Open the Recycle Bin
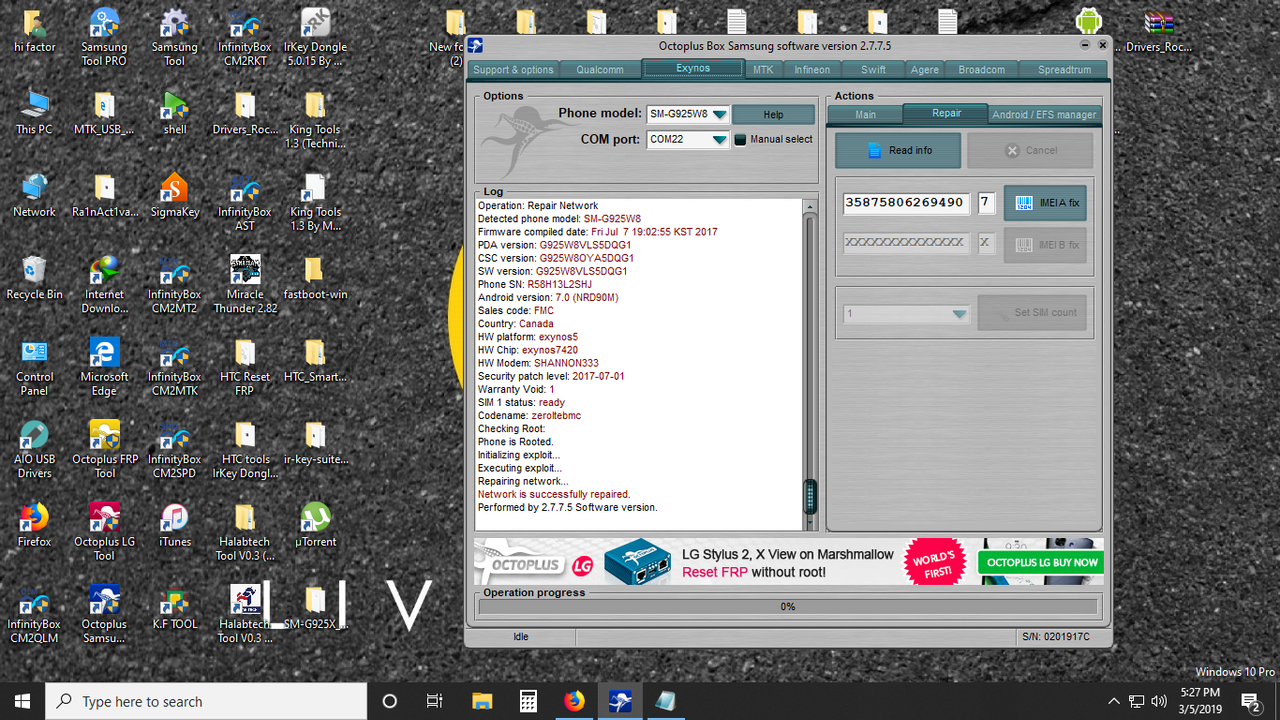Image resolution: width=1280 pixels, height=720 pixels. point(34,278)
